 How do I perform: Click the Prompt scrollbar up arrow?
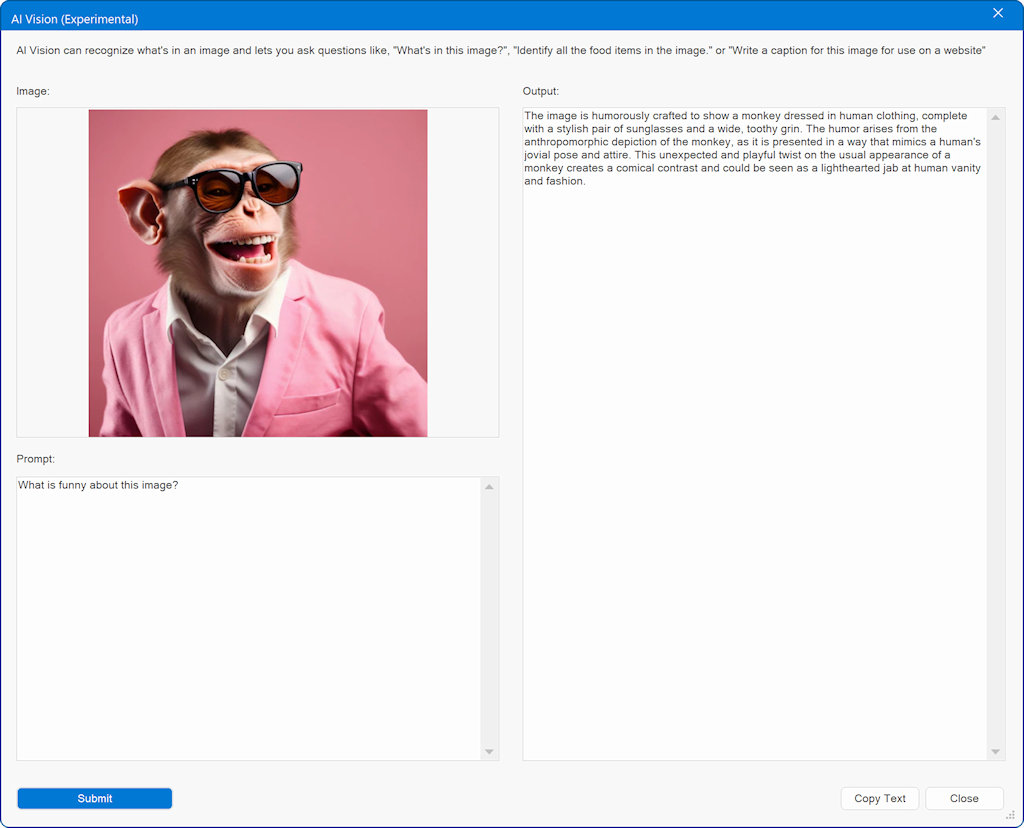pos(489,486)
